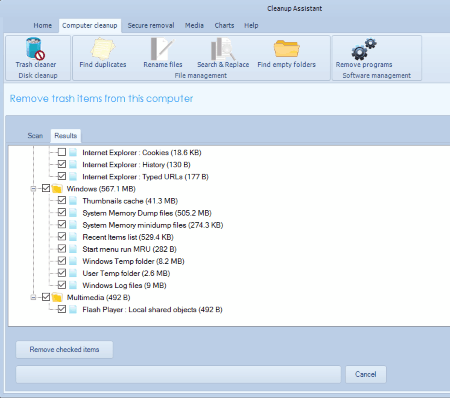This screenshot has width=450, height=398.
Task: Click file icon beside Windows Temp folder
Action: click(x=73, y=261)
